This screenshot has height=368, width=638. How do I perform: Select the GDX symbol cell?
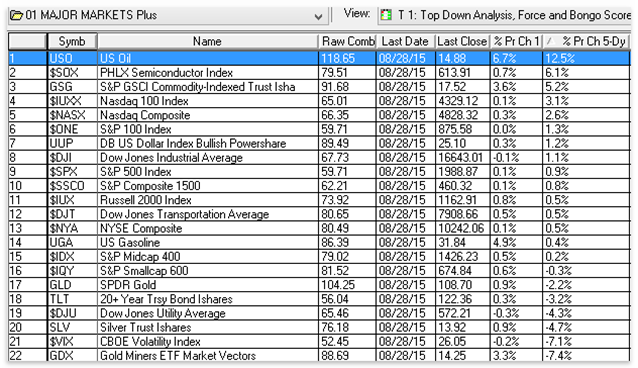click(72, 355)
